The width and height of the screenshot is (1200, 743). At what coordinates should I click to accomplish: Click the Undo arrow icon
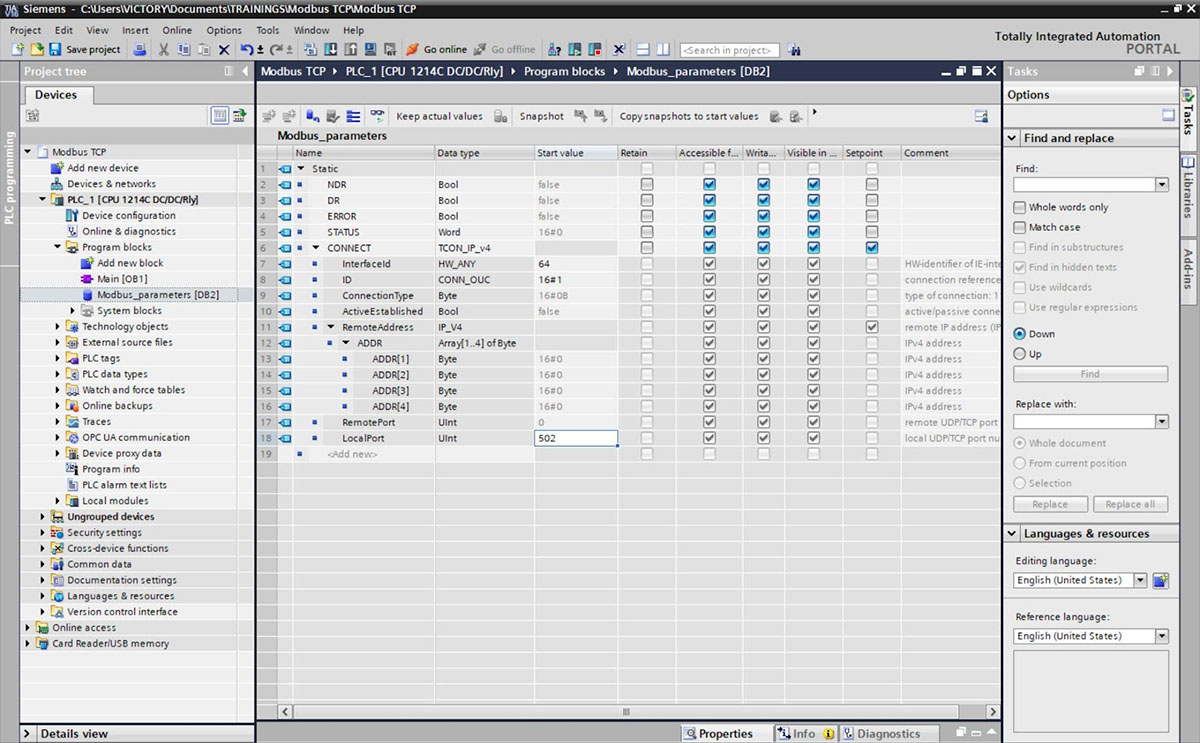pyautogui.click(x=246, y=49)
